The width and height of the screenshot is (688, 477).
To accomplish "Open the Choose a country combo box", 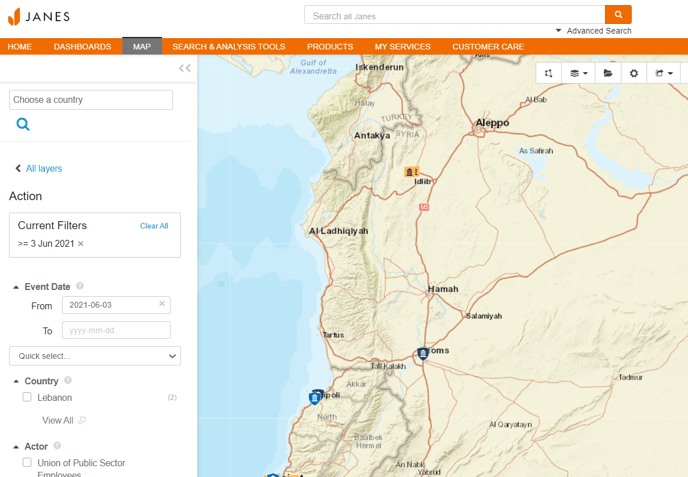I will coord(91,100).
